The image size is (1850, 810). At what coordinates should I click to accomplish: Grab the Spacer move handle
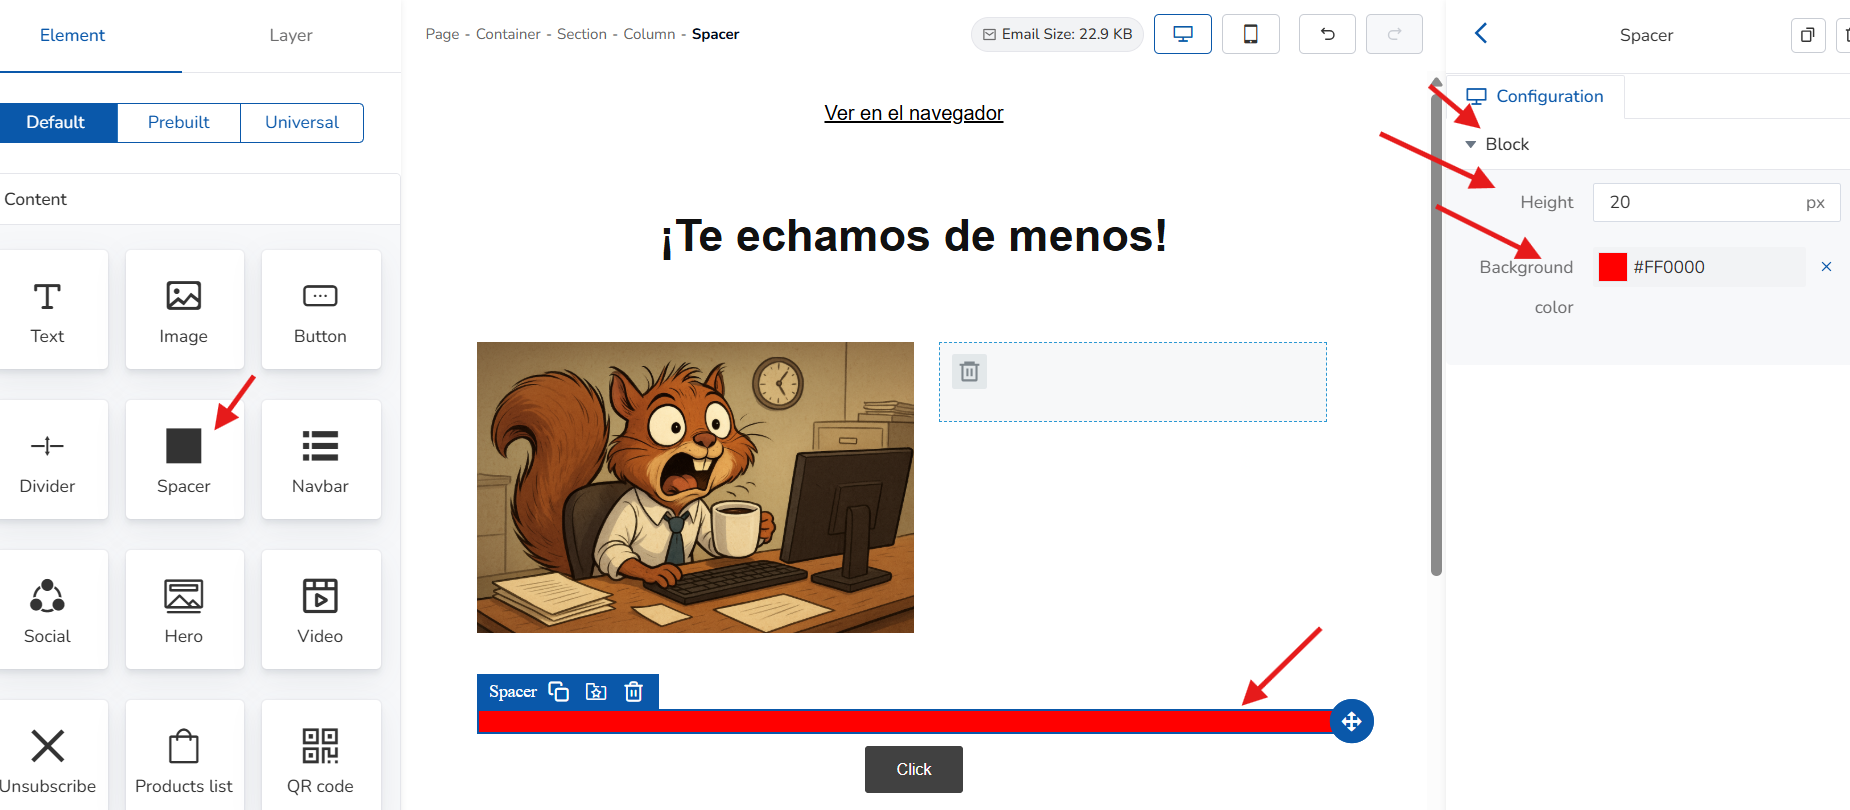coord(1352,721)
